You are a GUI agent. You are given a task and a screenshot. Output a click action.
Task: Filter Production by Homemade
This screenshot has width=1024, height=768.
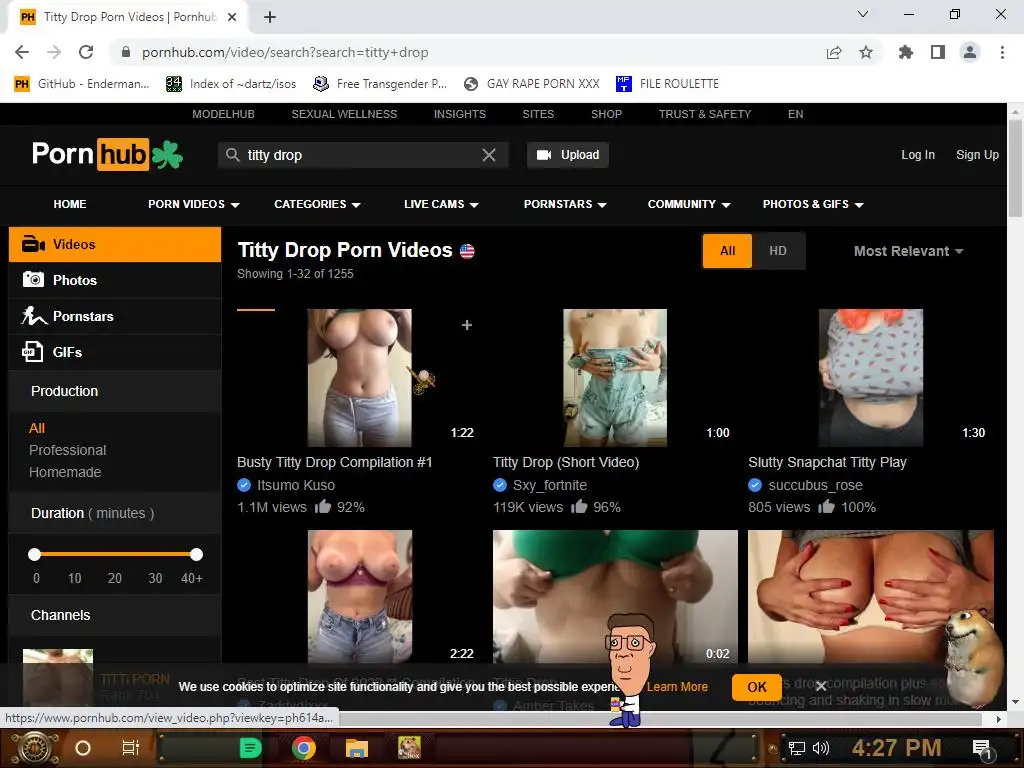(x=65, y=472)
